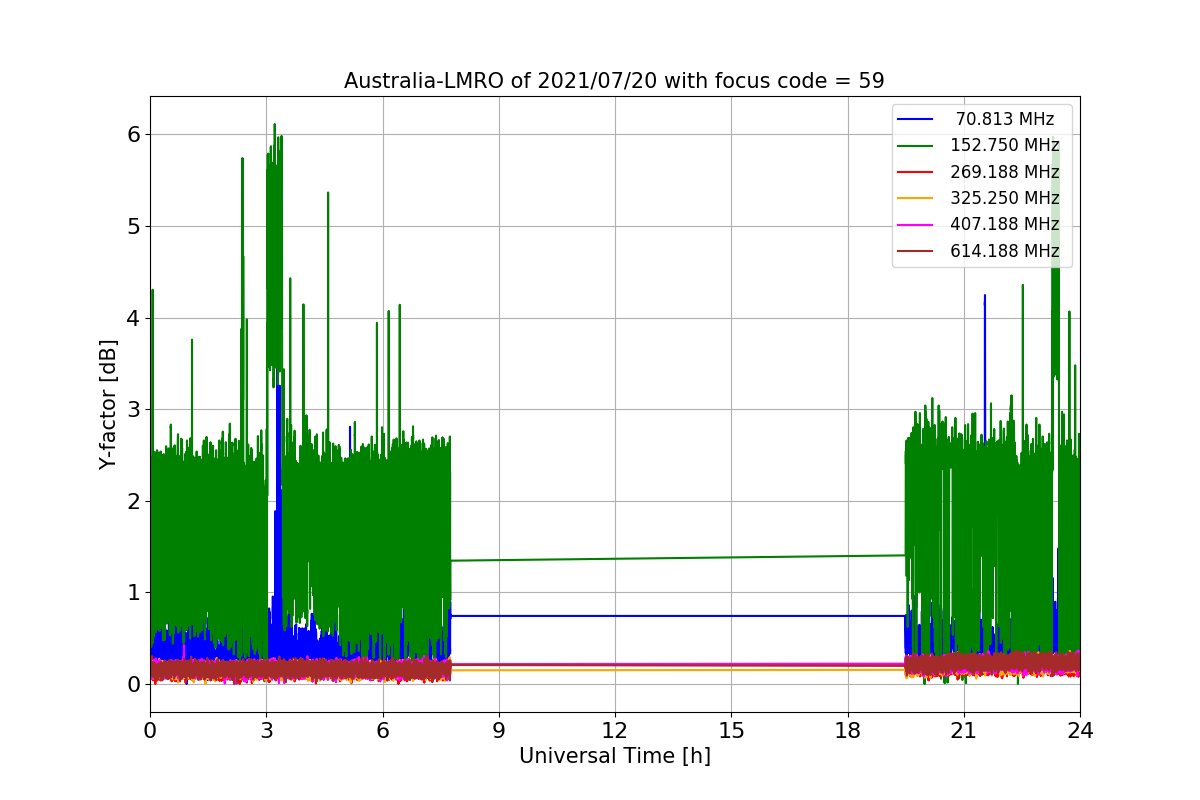Select the 614.188 MHz legend label

coord(1005,251)
